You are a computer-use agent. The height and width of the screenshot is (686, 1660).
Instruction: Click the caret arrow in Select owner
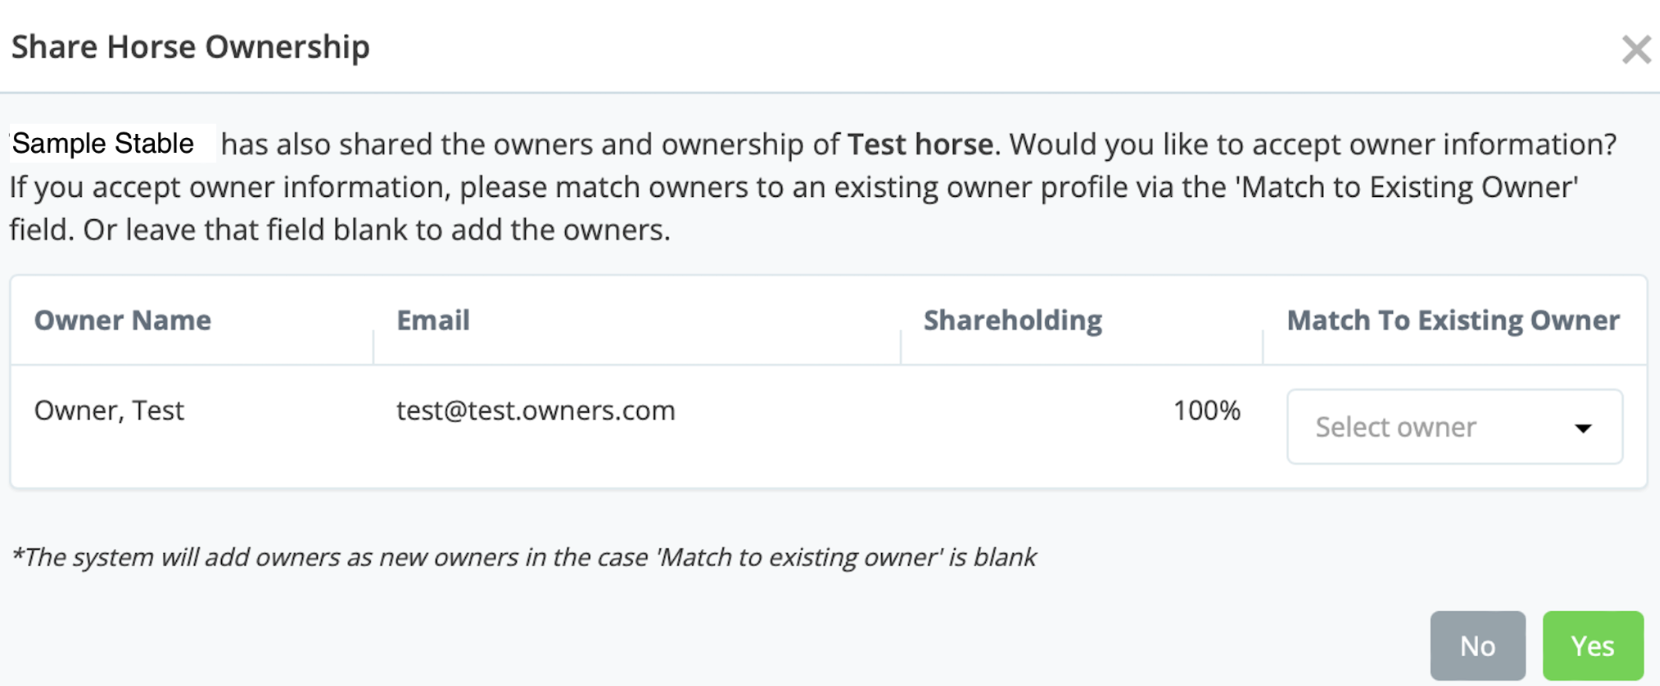(1583, 428)
